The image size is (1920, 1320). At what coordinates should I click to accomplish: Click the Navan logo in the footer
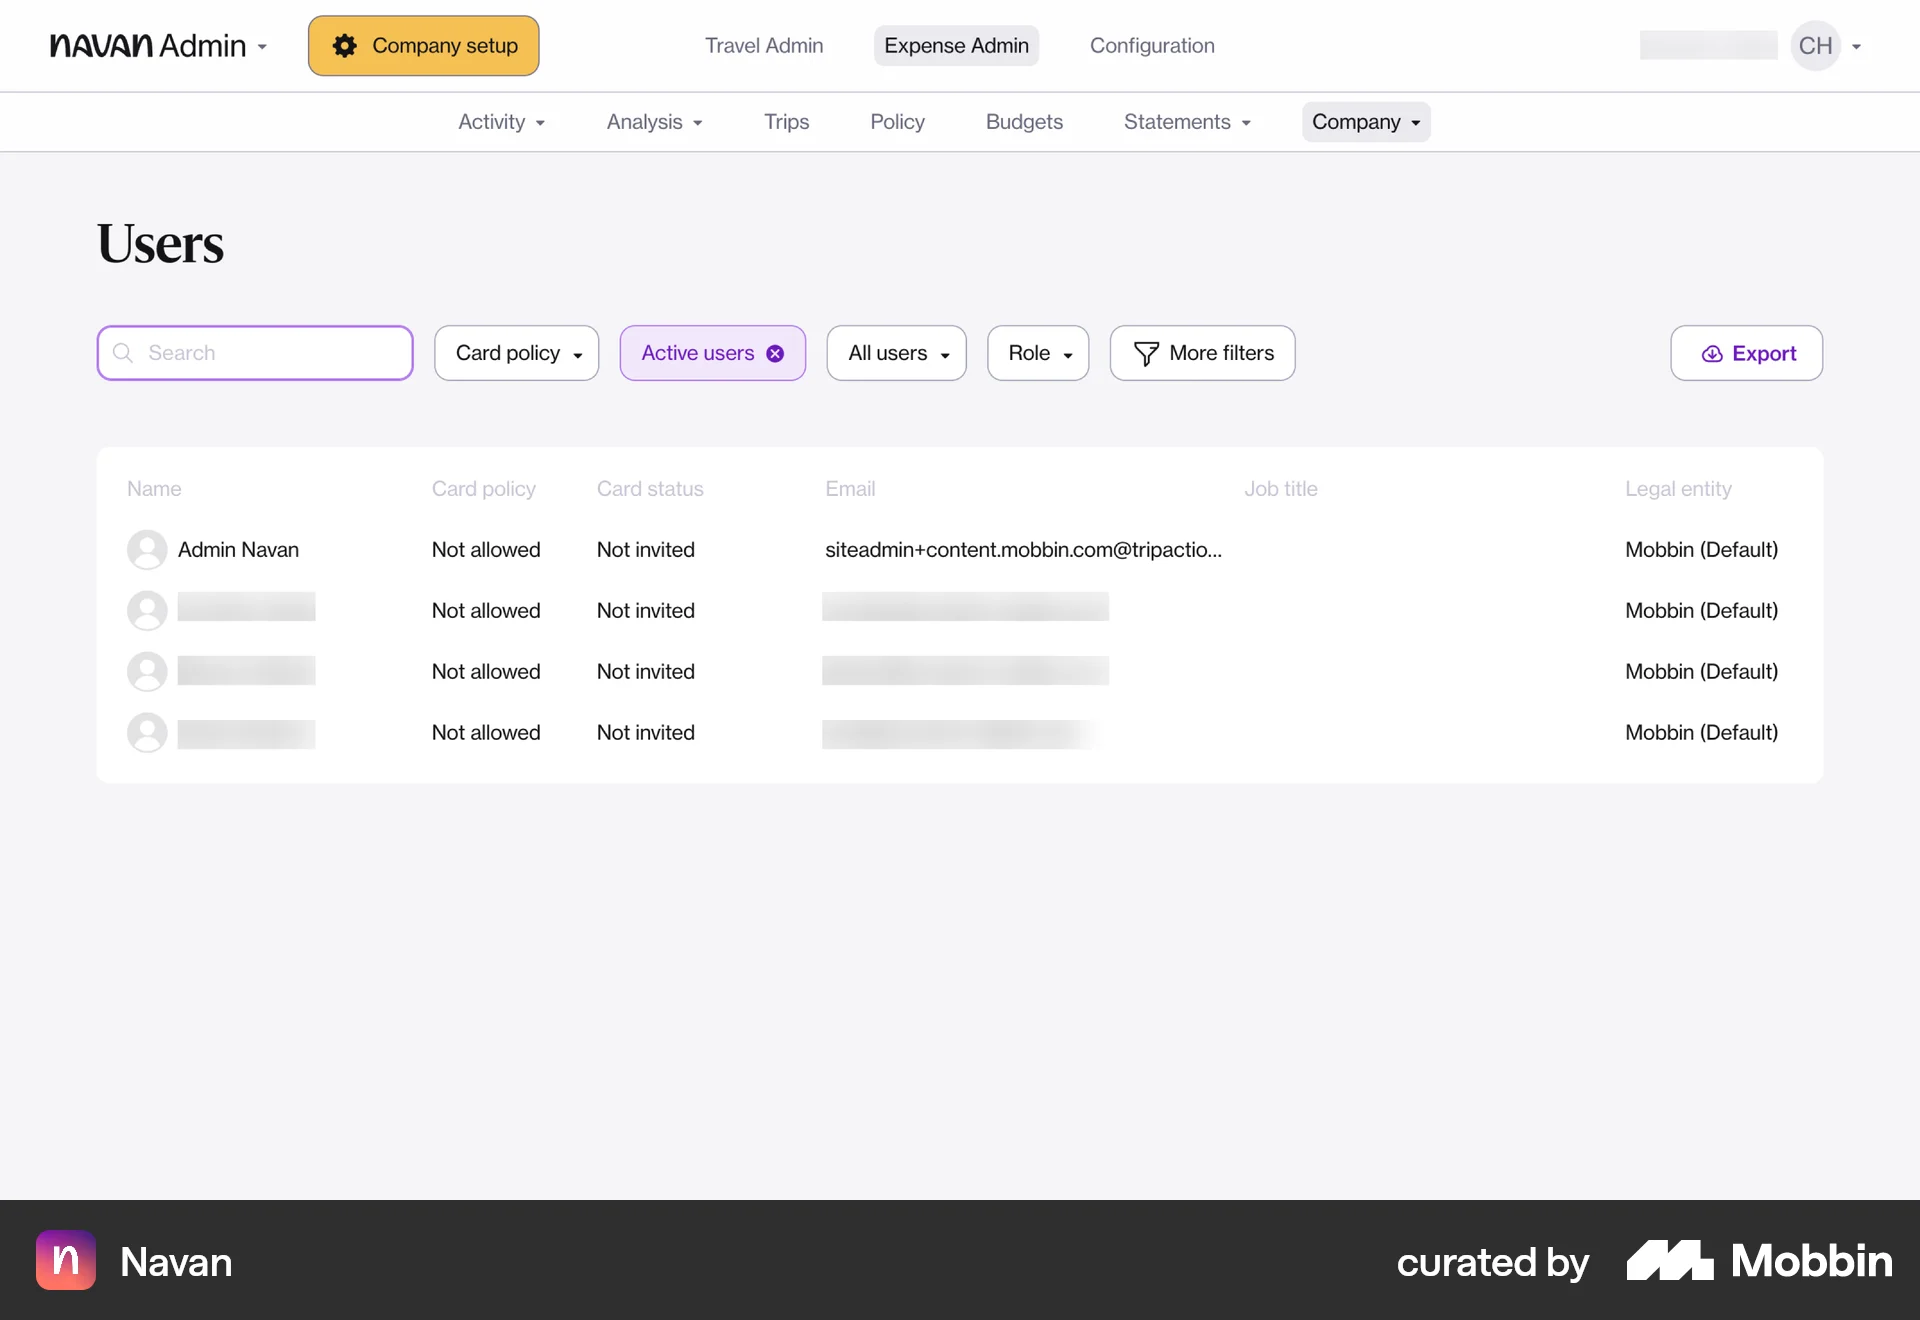coord(64,1261)
